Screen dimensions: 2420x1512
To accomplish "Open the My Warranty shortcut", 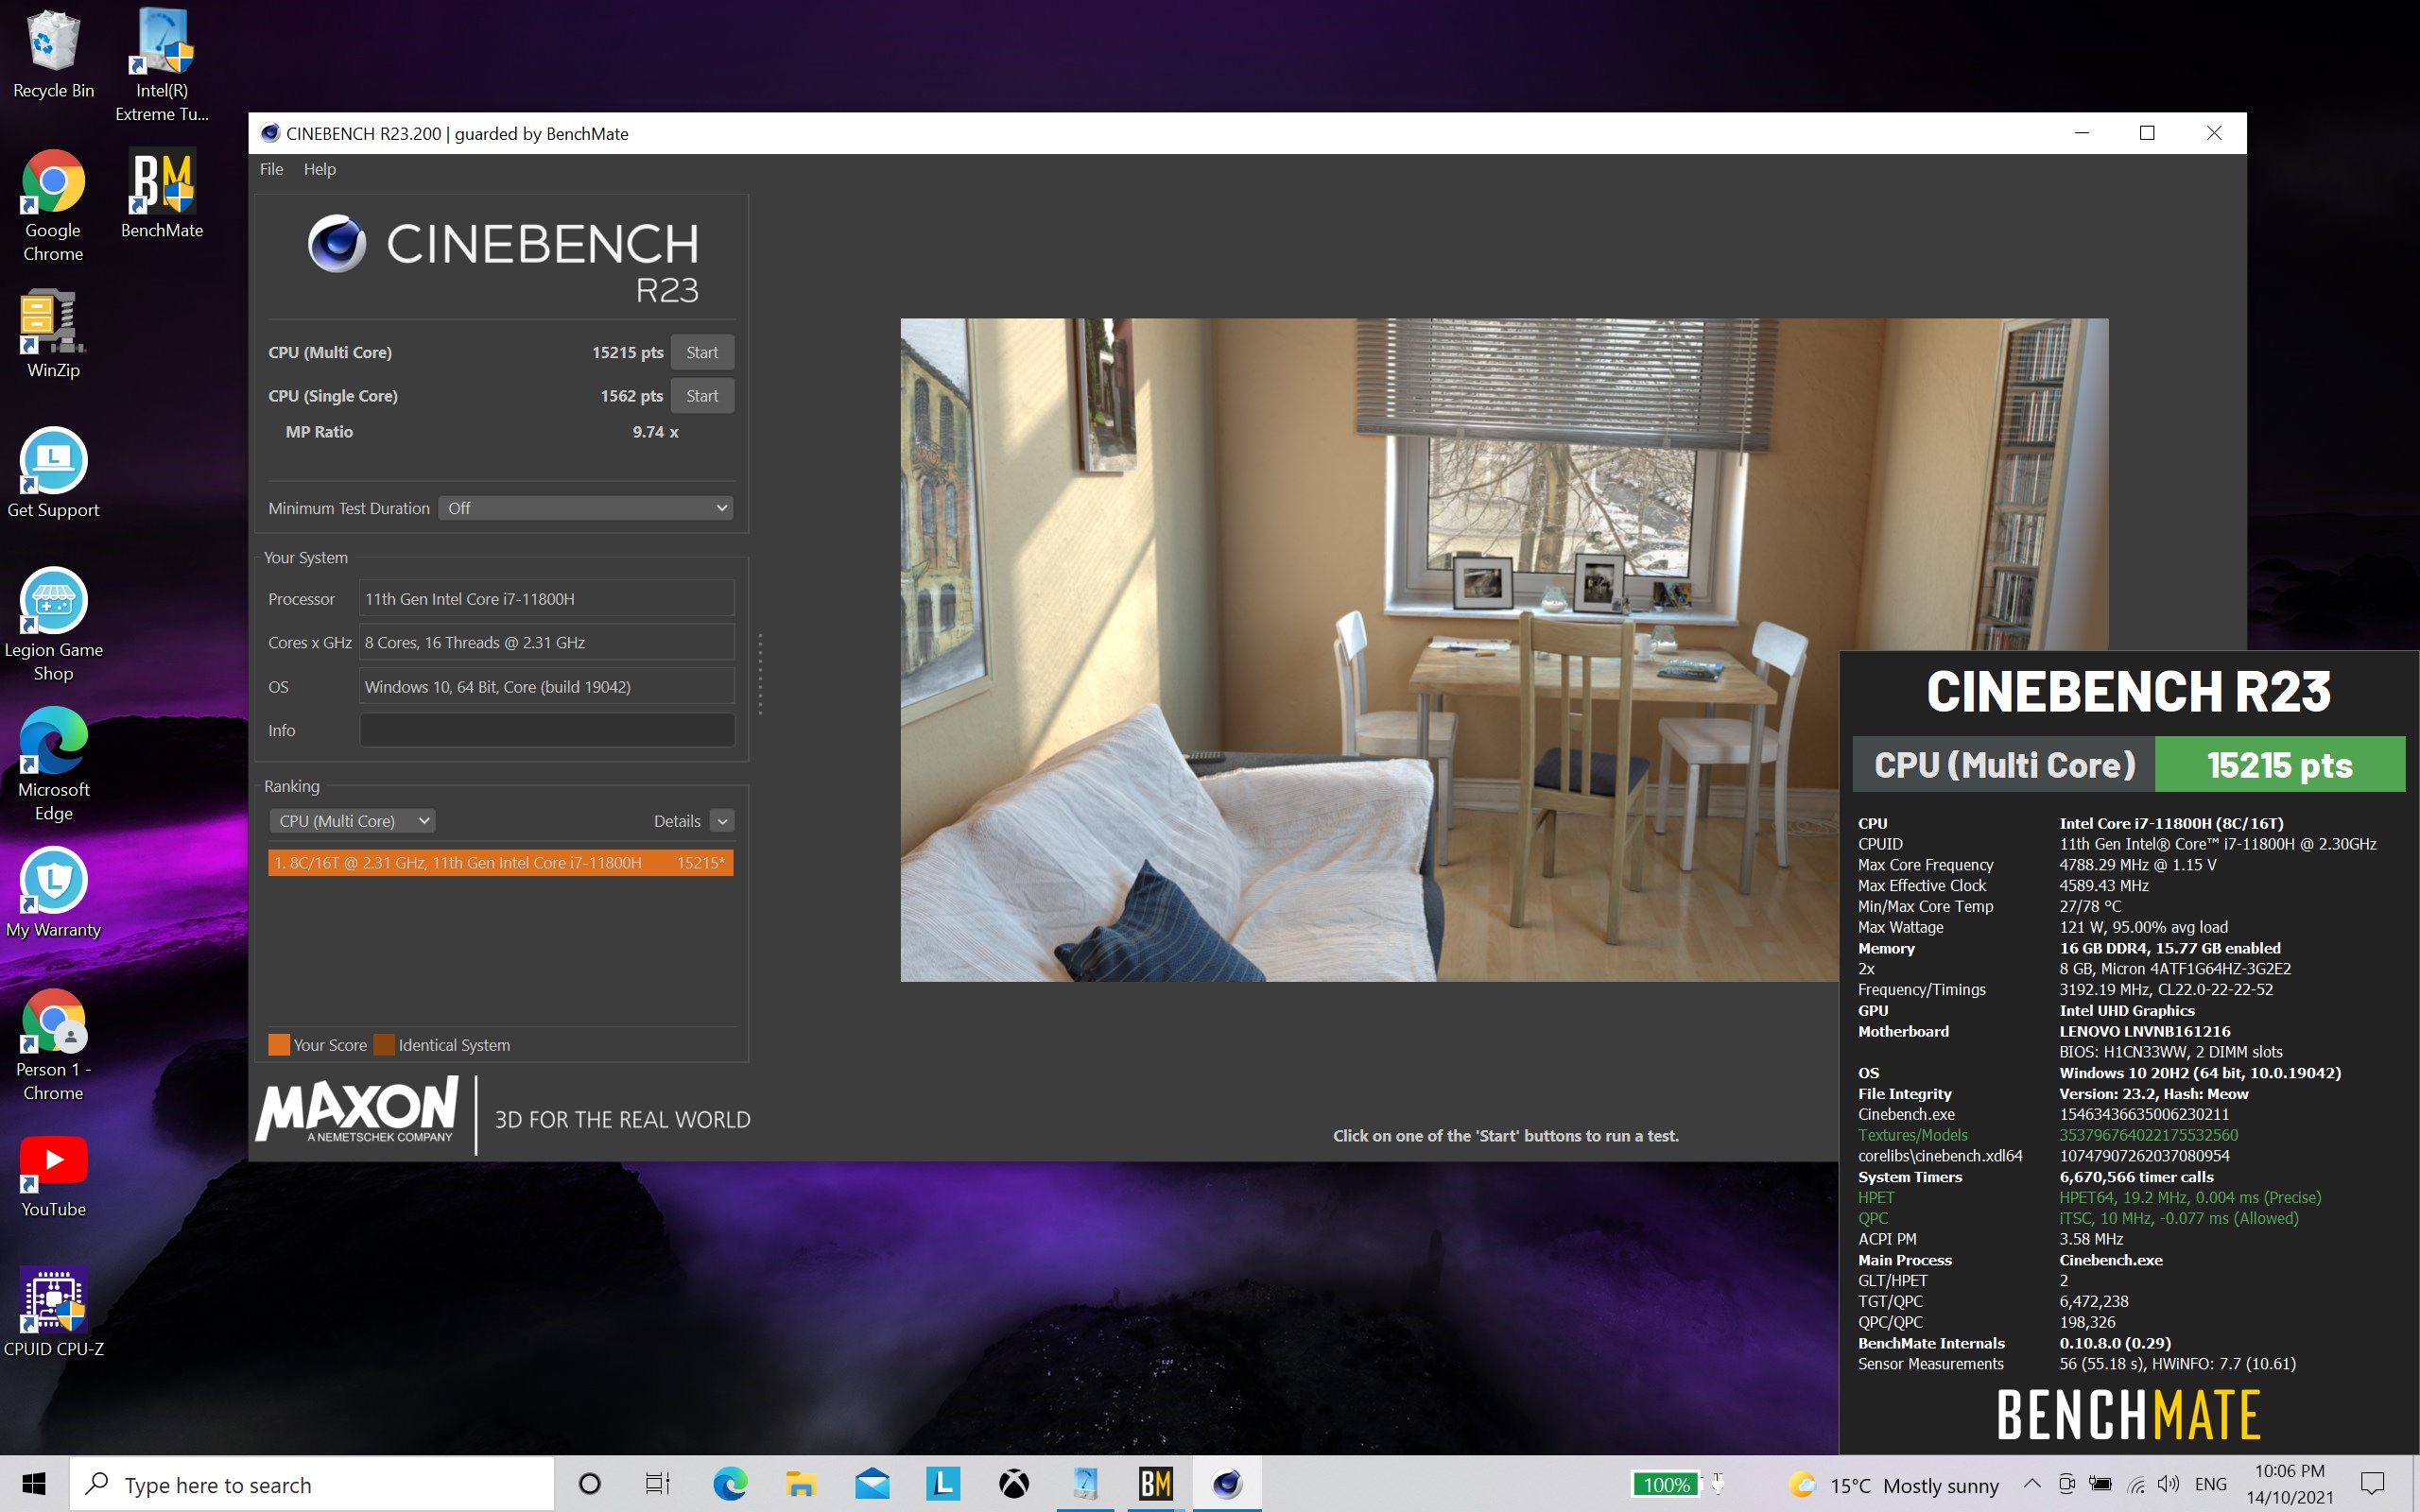I will point(53,893).
